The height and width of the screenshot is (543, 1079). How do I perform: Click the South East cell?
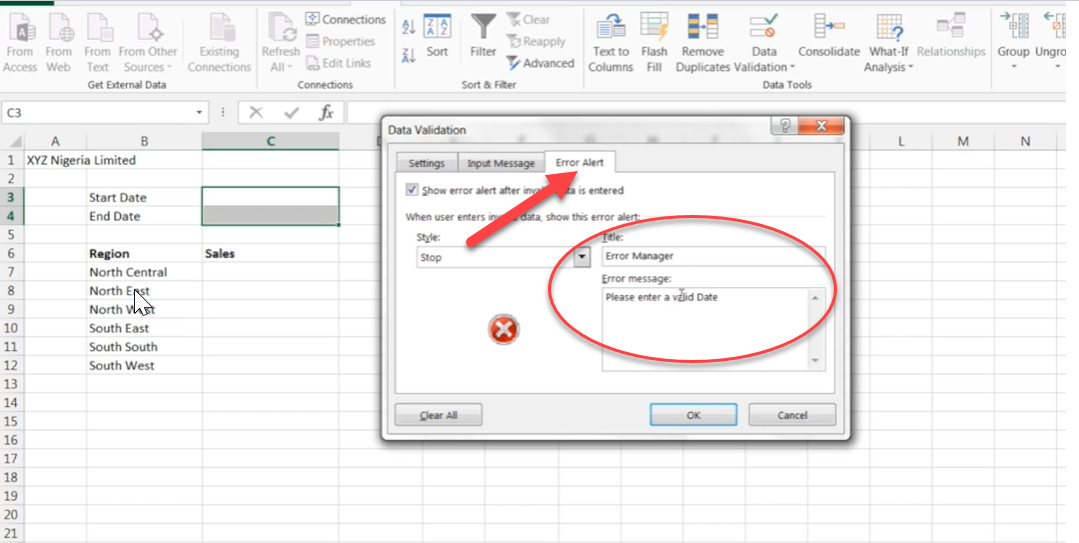(x=144, y=328)
